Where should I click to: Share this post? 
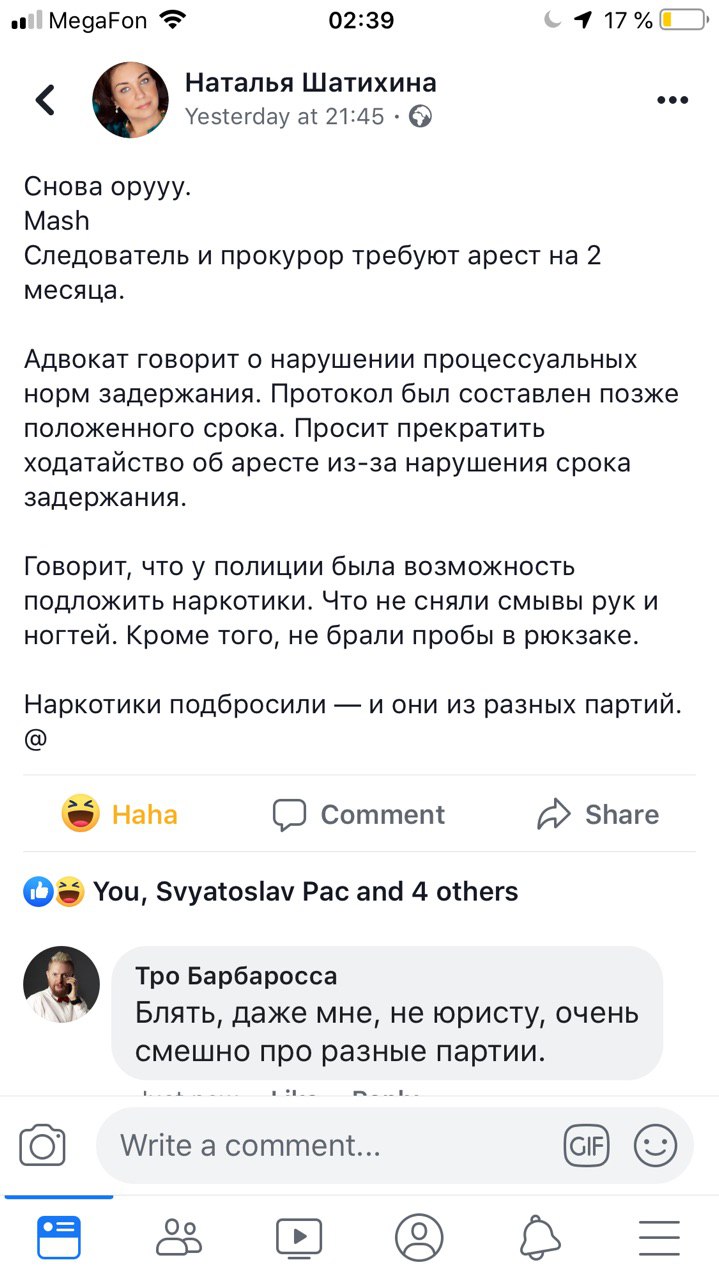click(x=598, y=814)
